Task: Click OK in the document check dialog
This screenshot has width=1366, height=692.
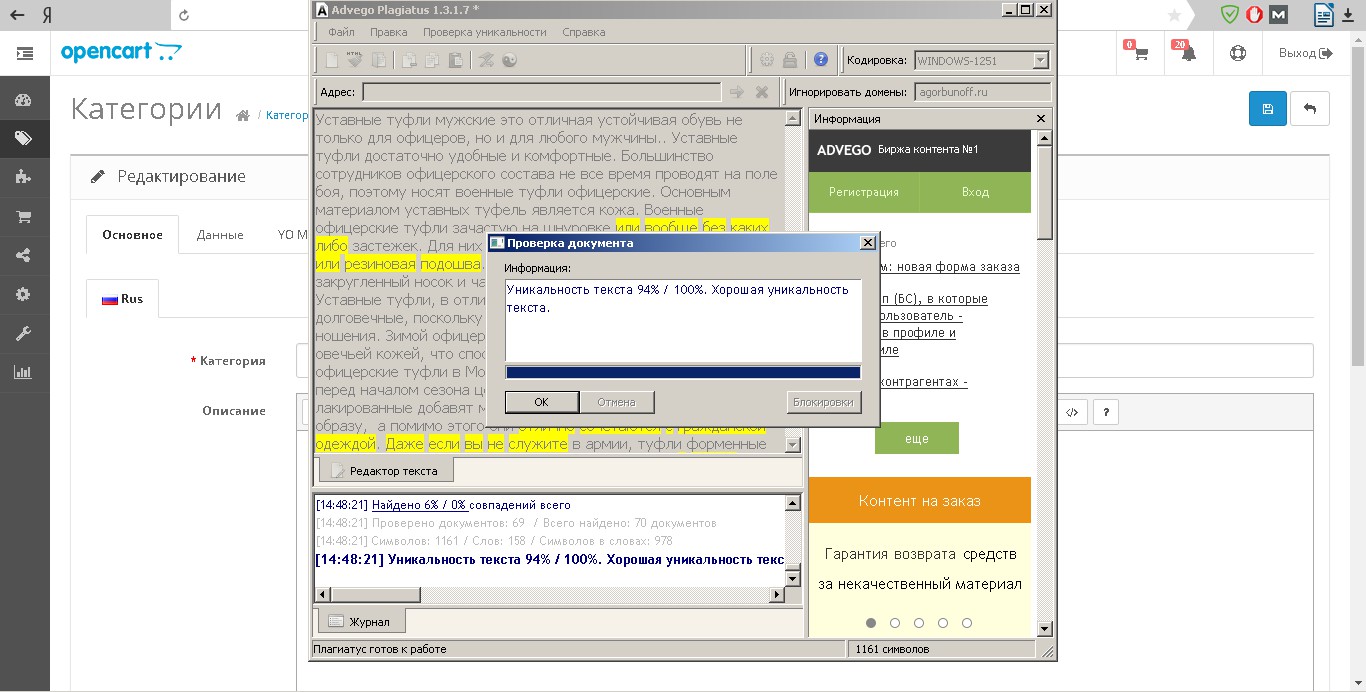Action: pos(541,402)
